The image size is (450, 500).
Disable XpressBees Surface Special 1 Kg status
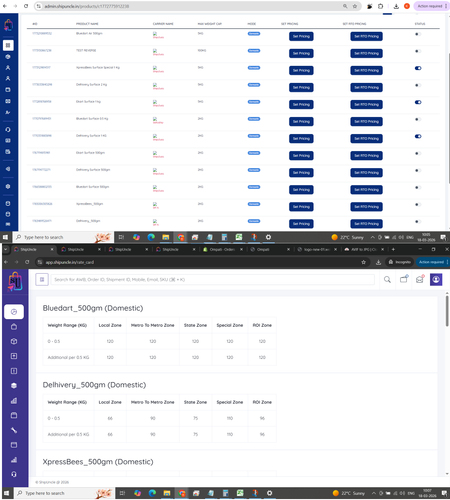coord(418,68)
